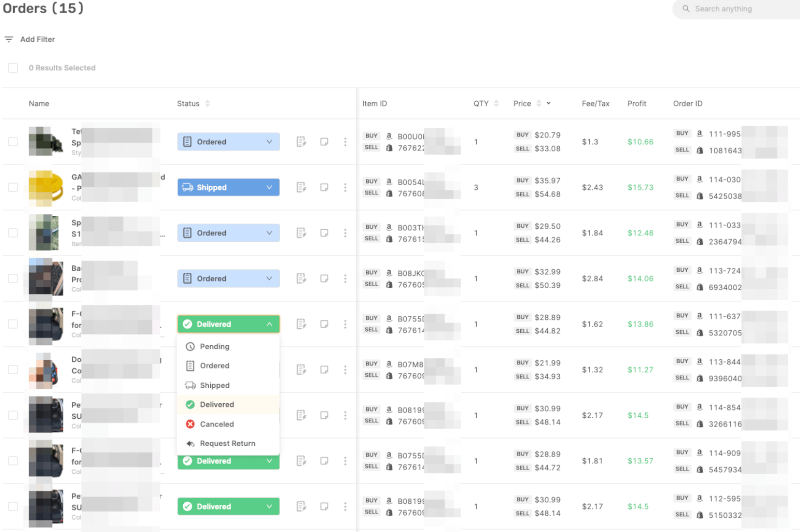Sort orders by the QTY column arrows
This screenshot has width=800, height=532.
499,104
